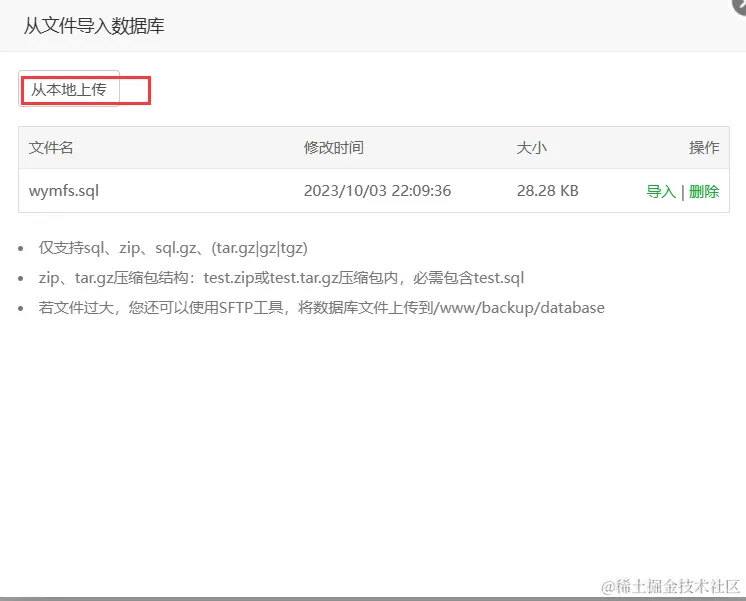This screenshot has height=601, width=746.
Task: Select the wymfs.sql file name
Action: pos(64,191)
